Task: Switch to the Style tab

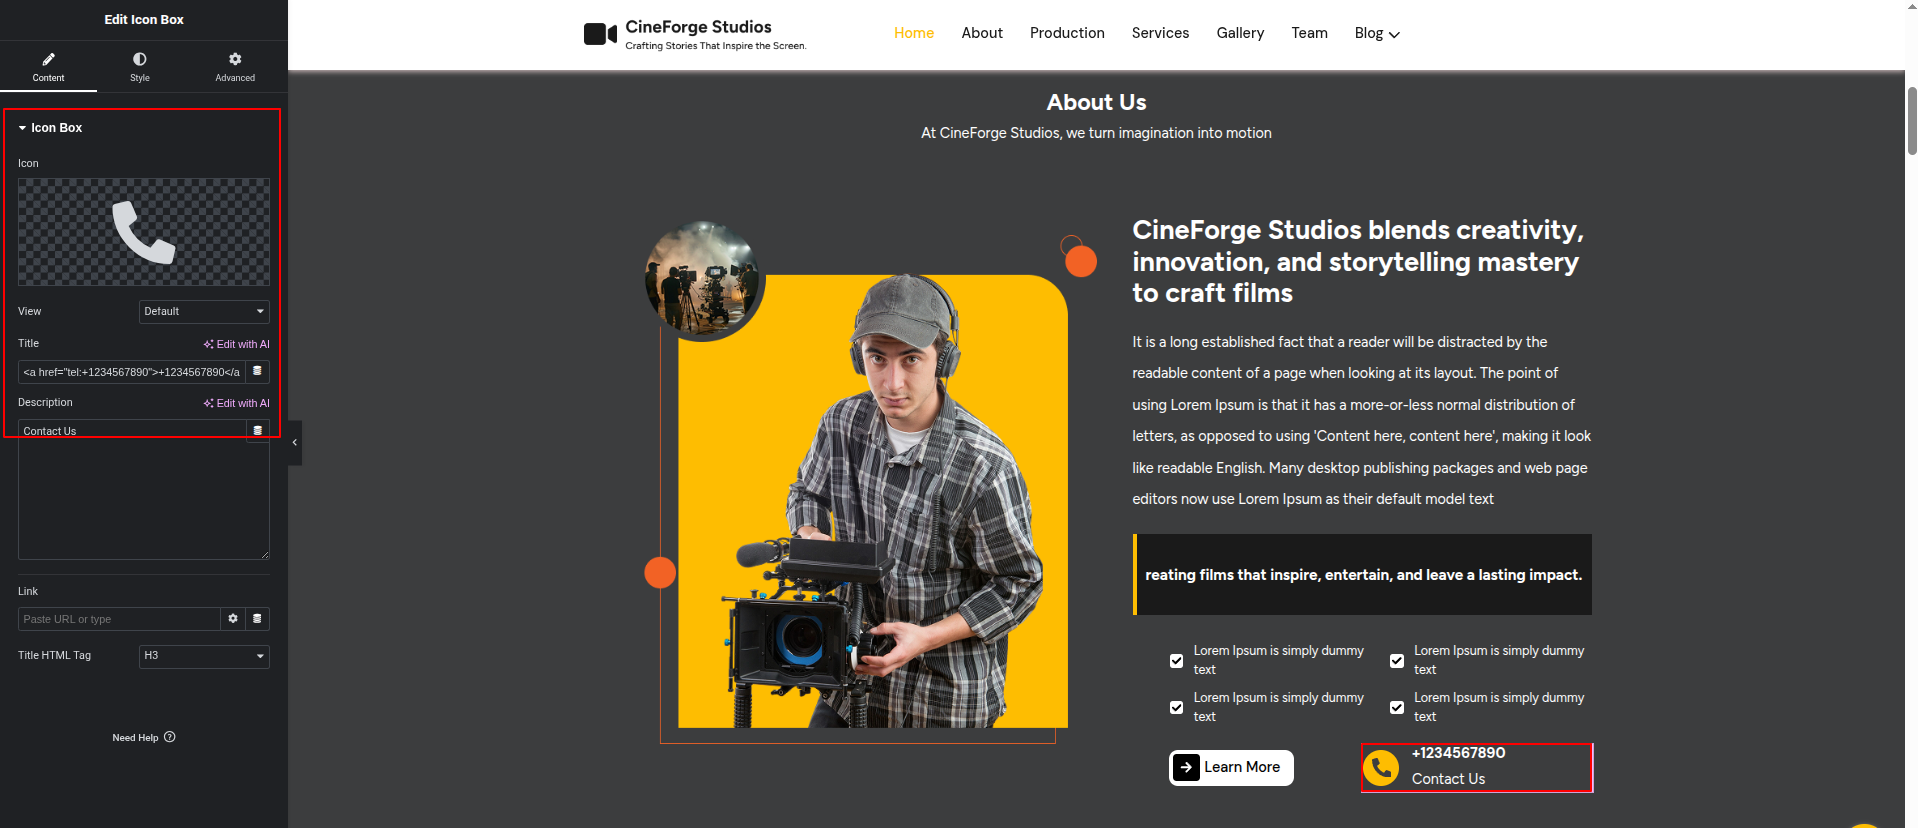Action: (x=140, y=66)
